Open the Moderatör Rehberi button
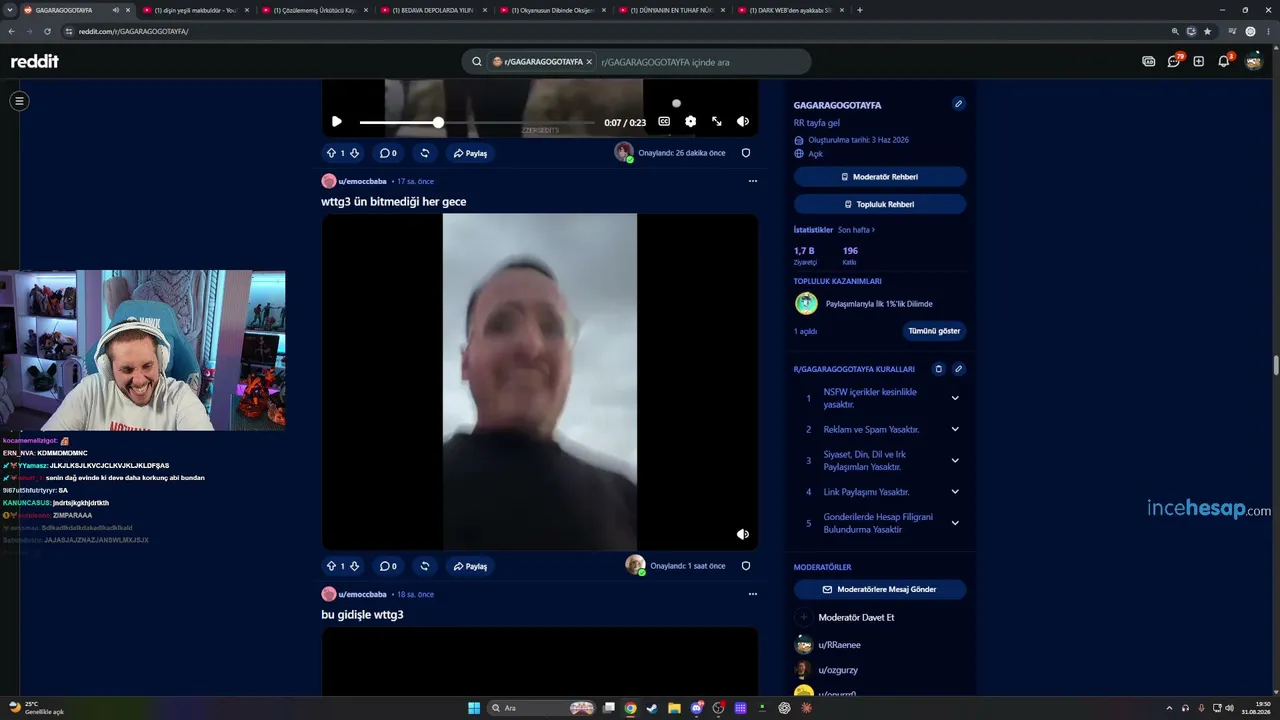 pos(880,177)
